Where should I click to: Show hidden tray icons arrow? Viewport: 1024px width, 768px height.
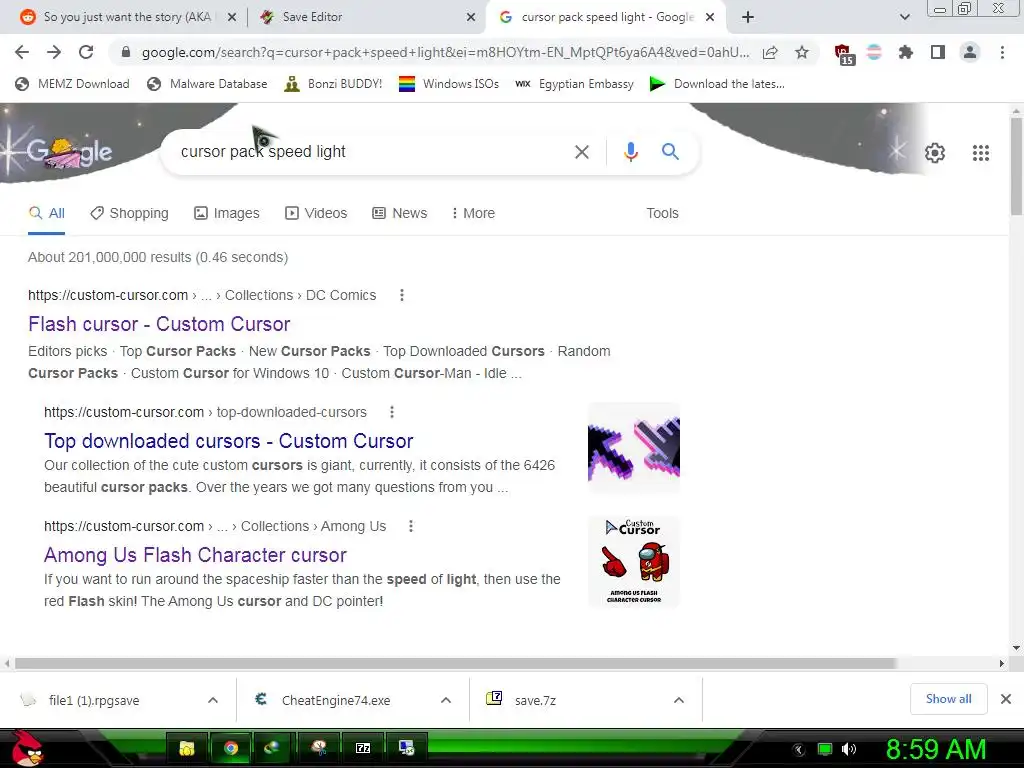(x=799, y=749)
